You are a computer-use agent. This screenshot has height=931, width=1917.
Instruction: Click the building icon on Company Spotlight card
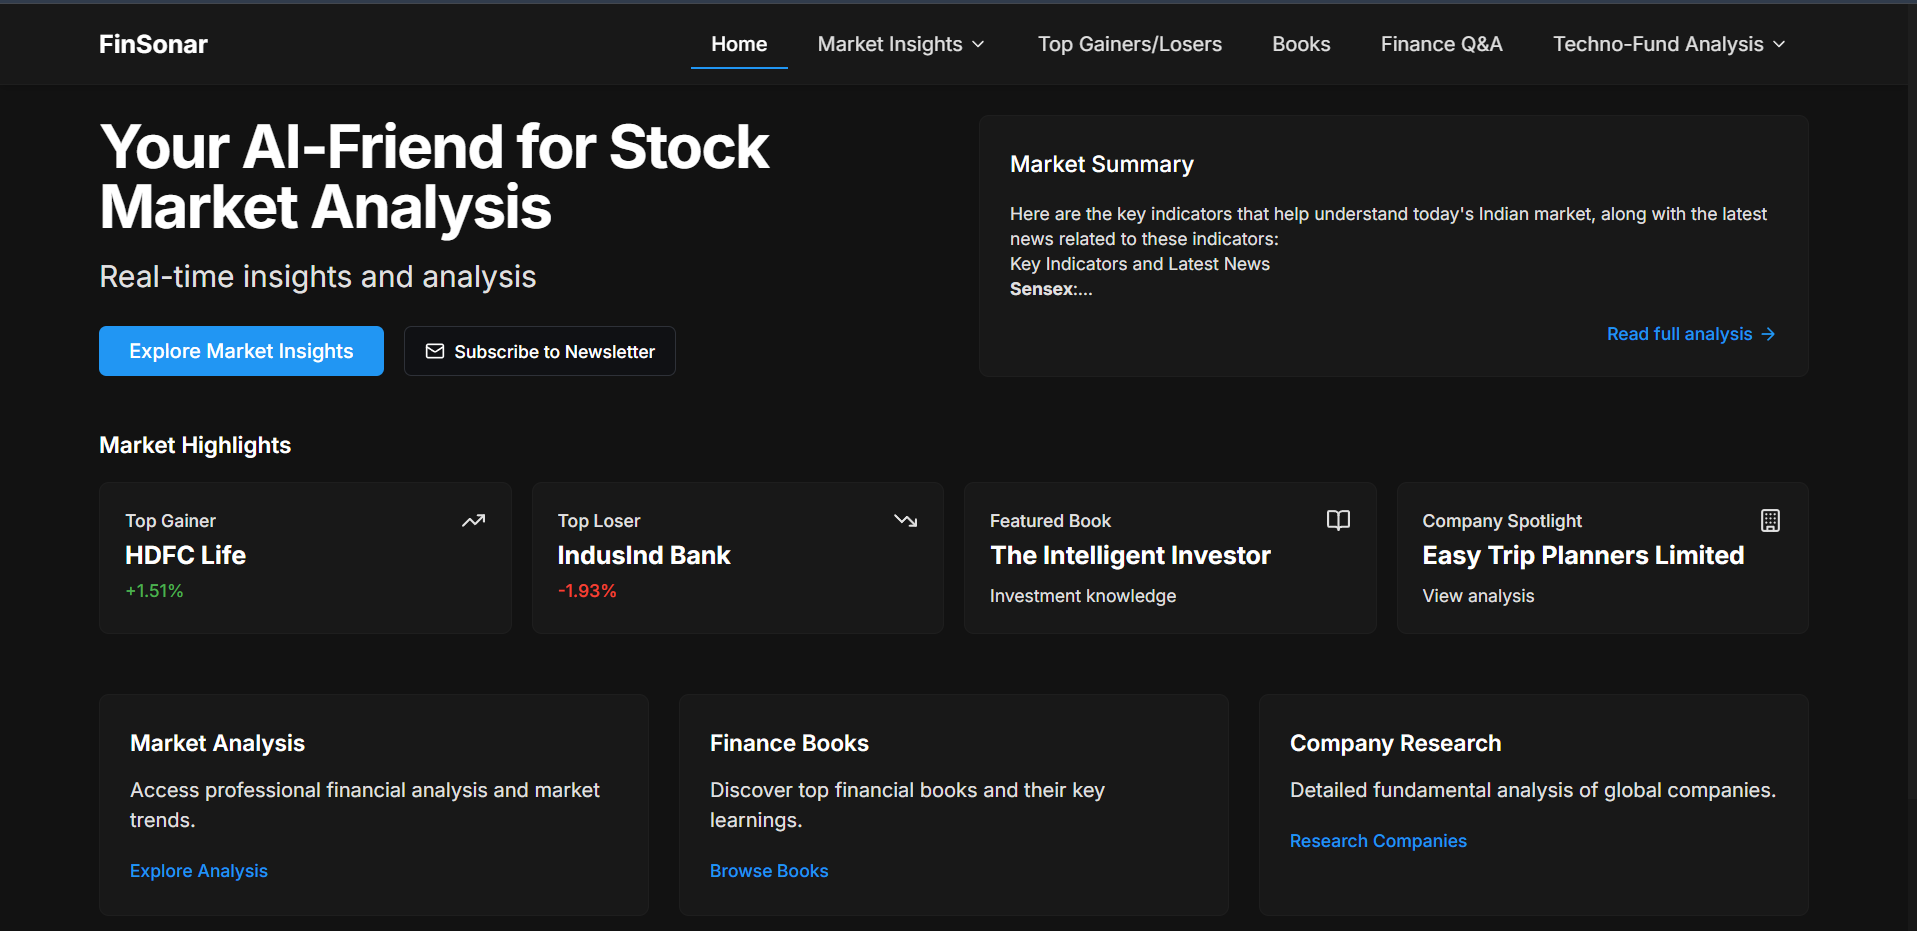[x=1770, y=520]
